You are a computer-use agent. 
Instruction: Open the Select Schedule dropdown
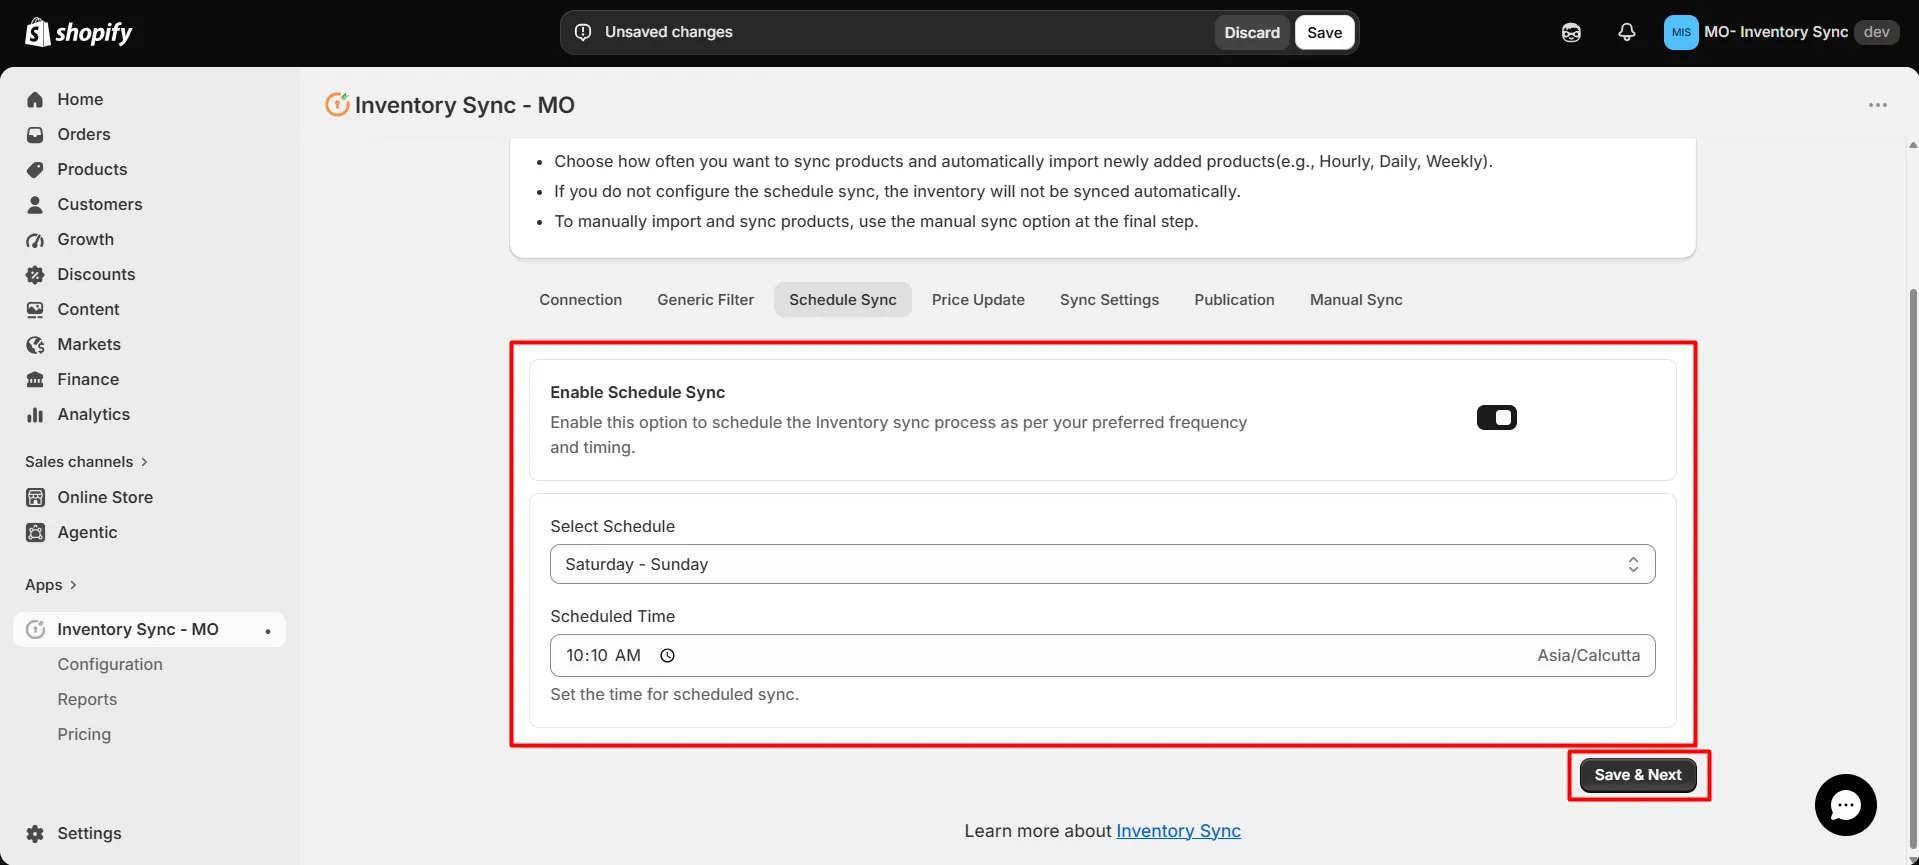tap(1102, 564)
